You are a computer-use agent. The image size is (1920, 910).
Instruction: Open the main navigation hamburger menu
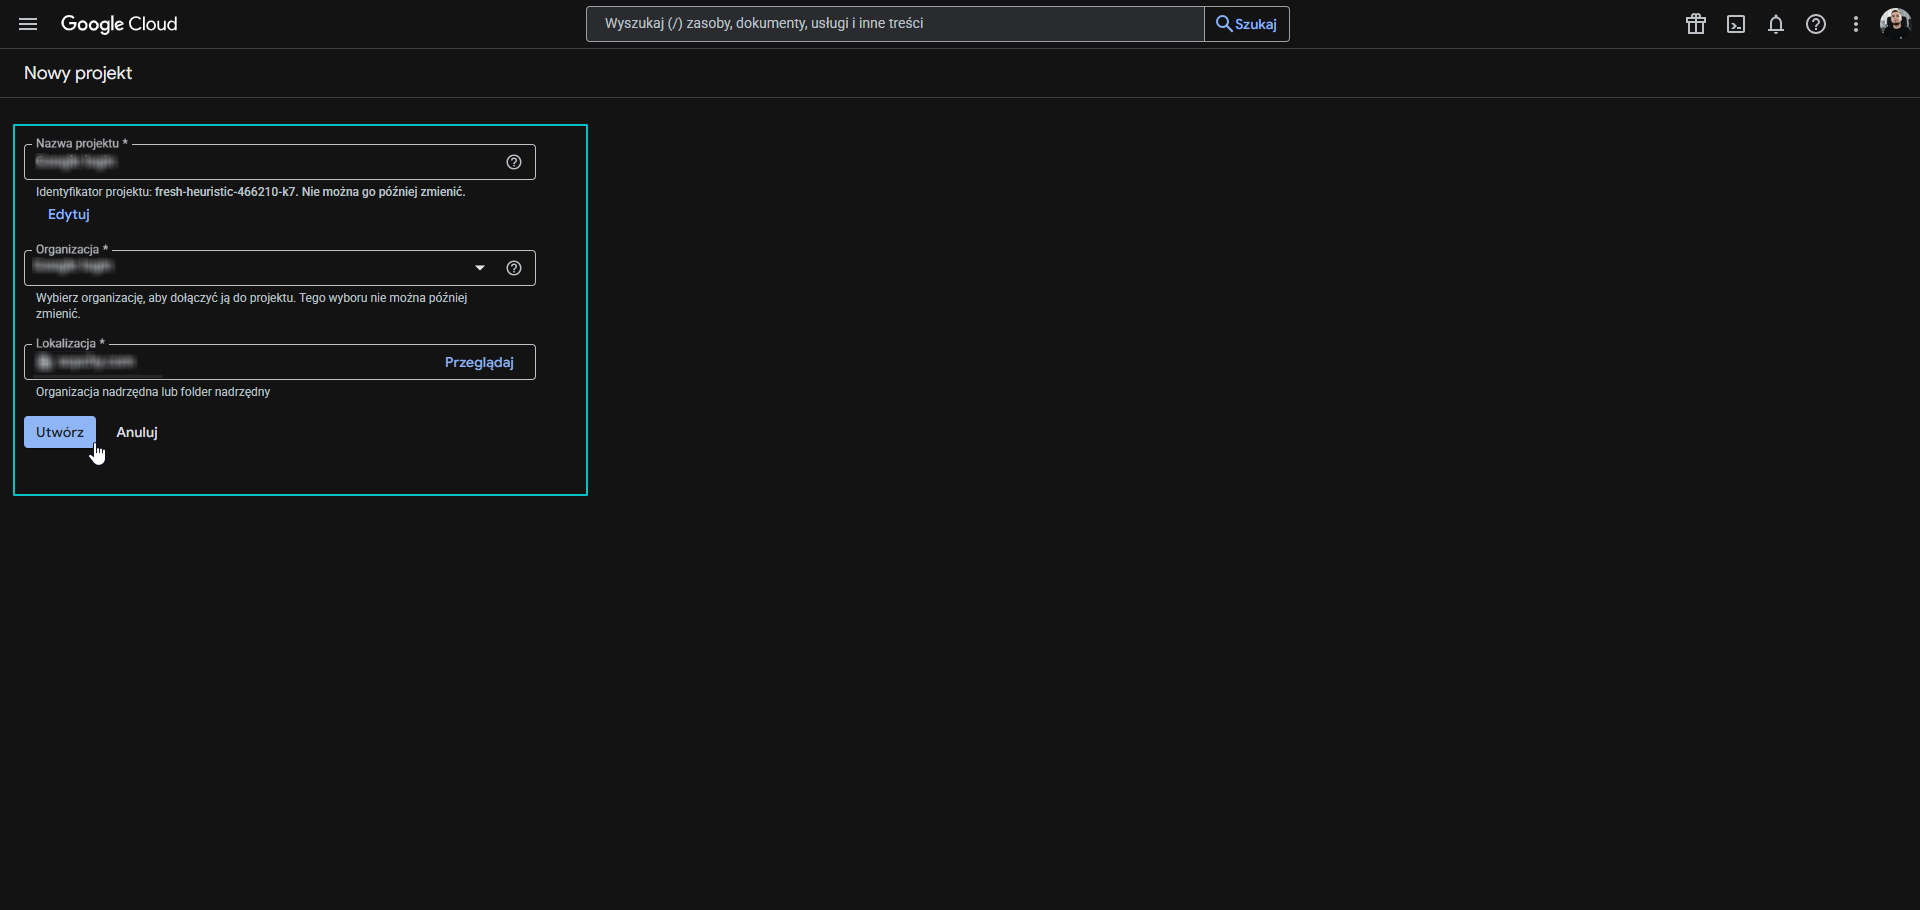27,23
